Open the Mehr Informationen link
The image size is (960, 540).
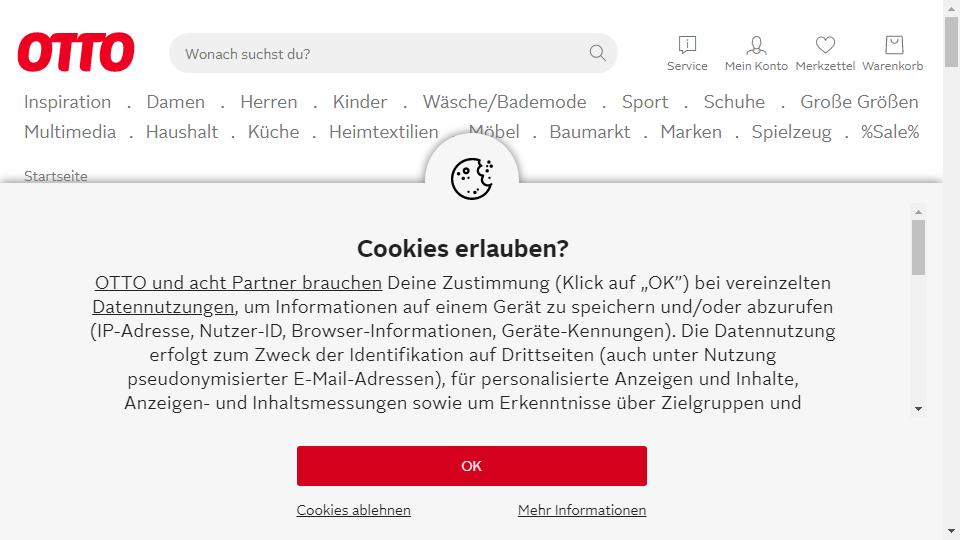coord(582,510)
